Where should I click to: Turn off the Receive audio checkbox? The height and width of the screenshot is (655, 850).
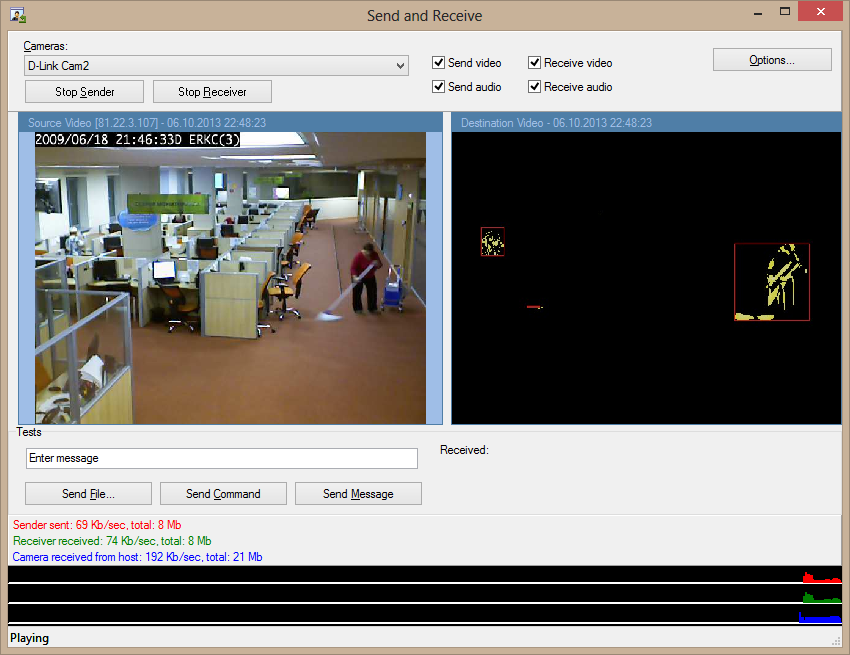[x=535, y=87]
